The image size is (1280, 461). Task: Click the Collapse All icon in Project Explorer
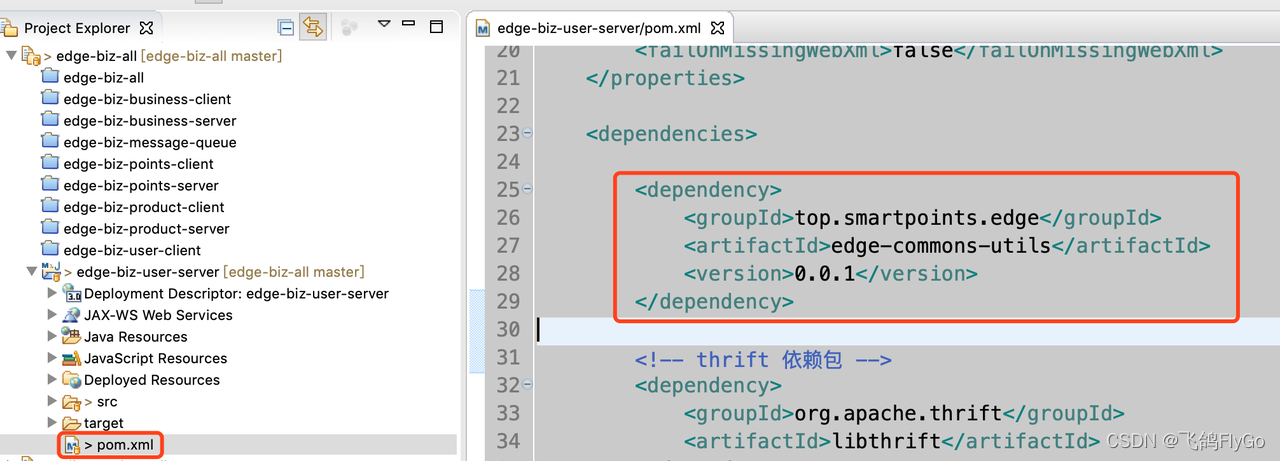point(286,28)
